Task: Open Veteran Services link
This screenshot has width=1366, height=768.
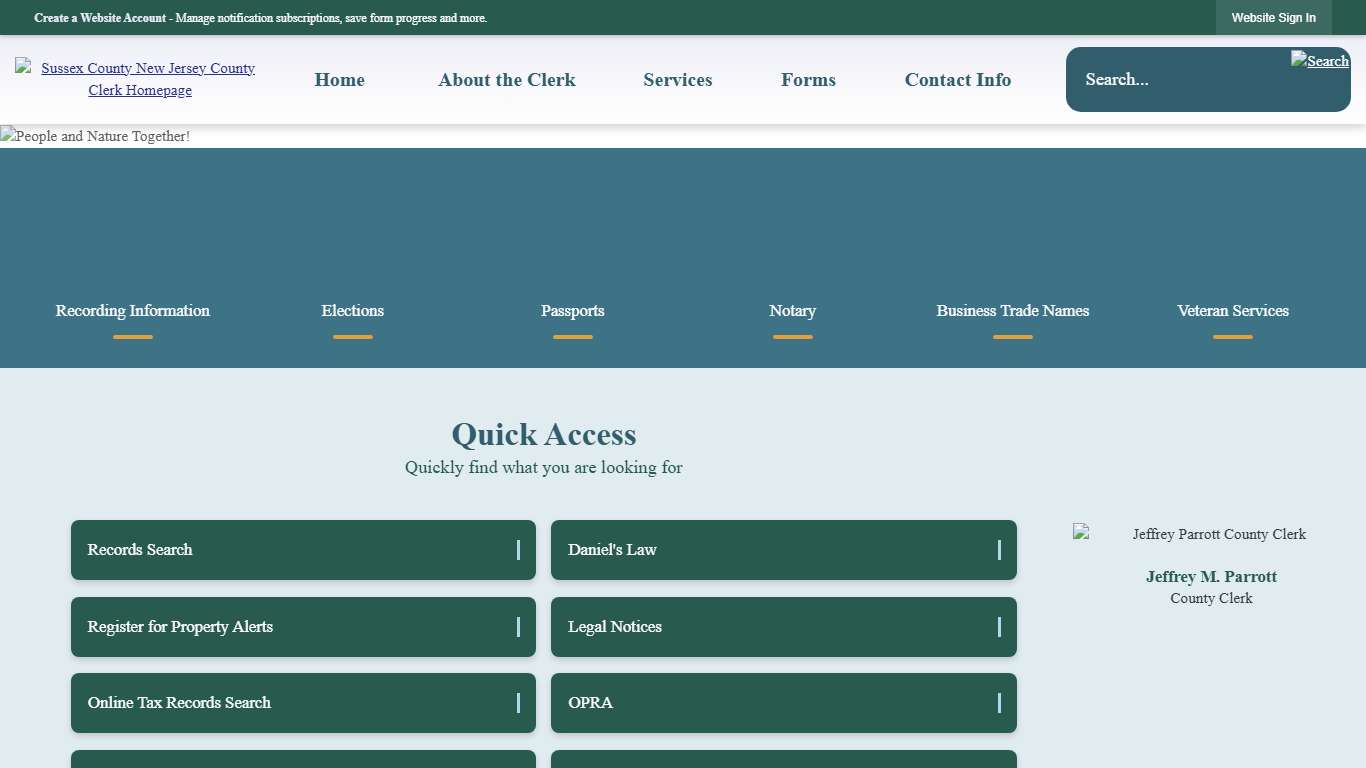Action: coord(1232,311)
